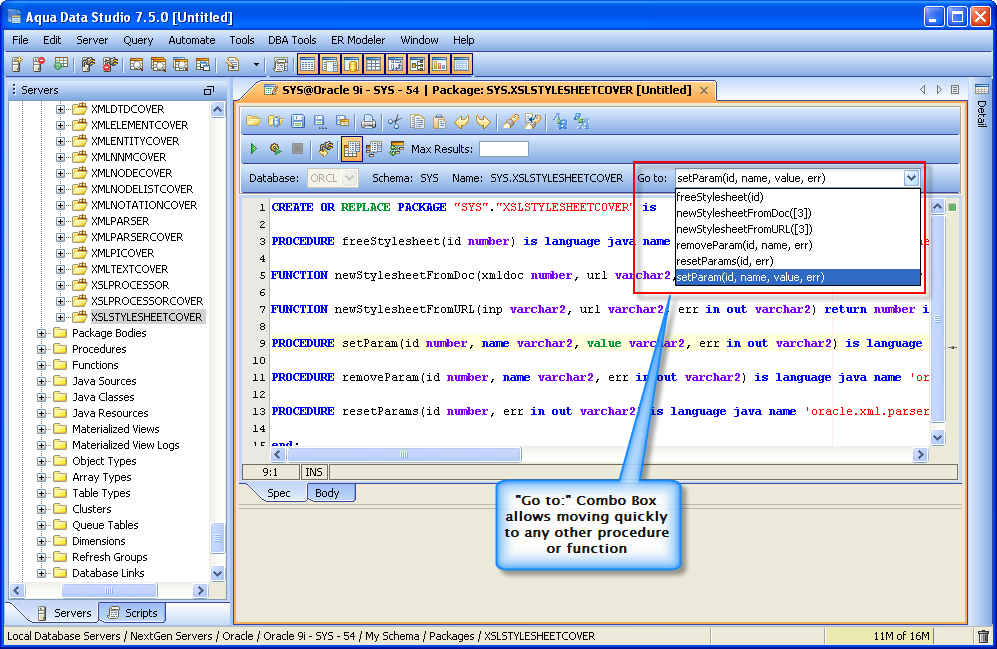Open the Go to combo box arrow
Image resolution: width=997 pixels, height=649 pixels.
coord(911,178)
